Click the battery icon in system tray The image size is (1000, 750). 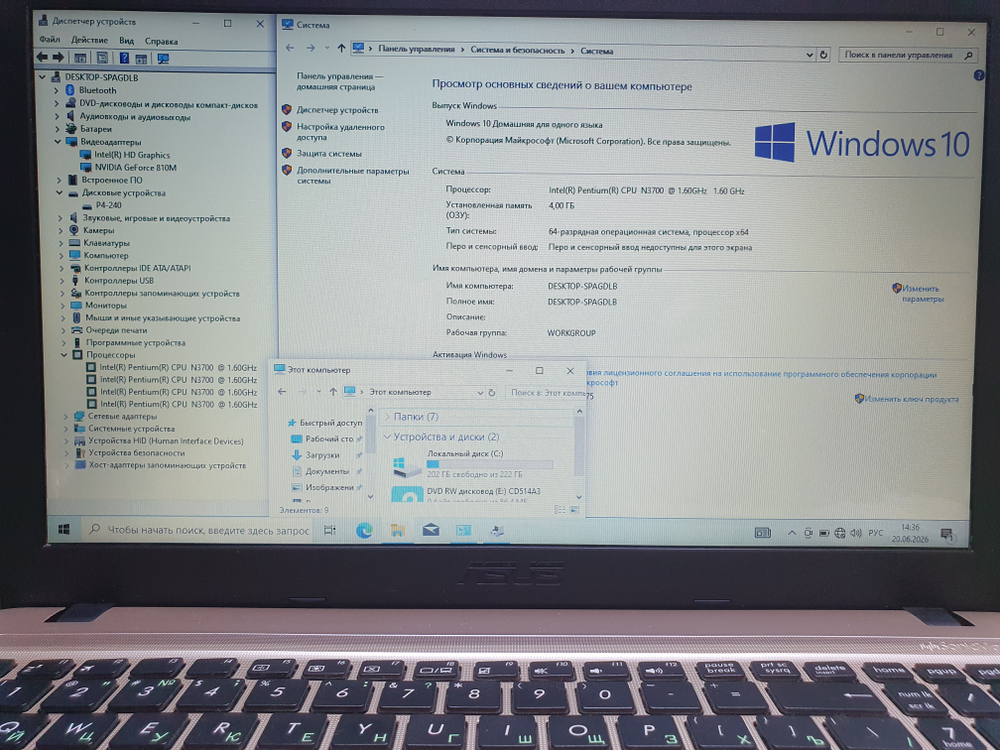(824, 533)
